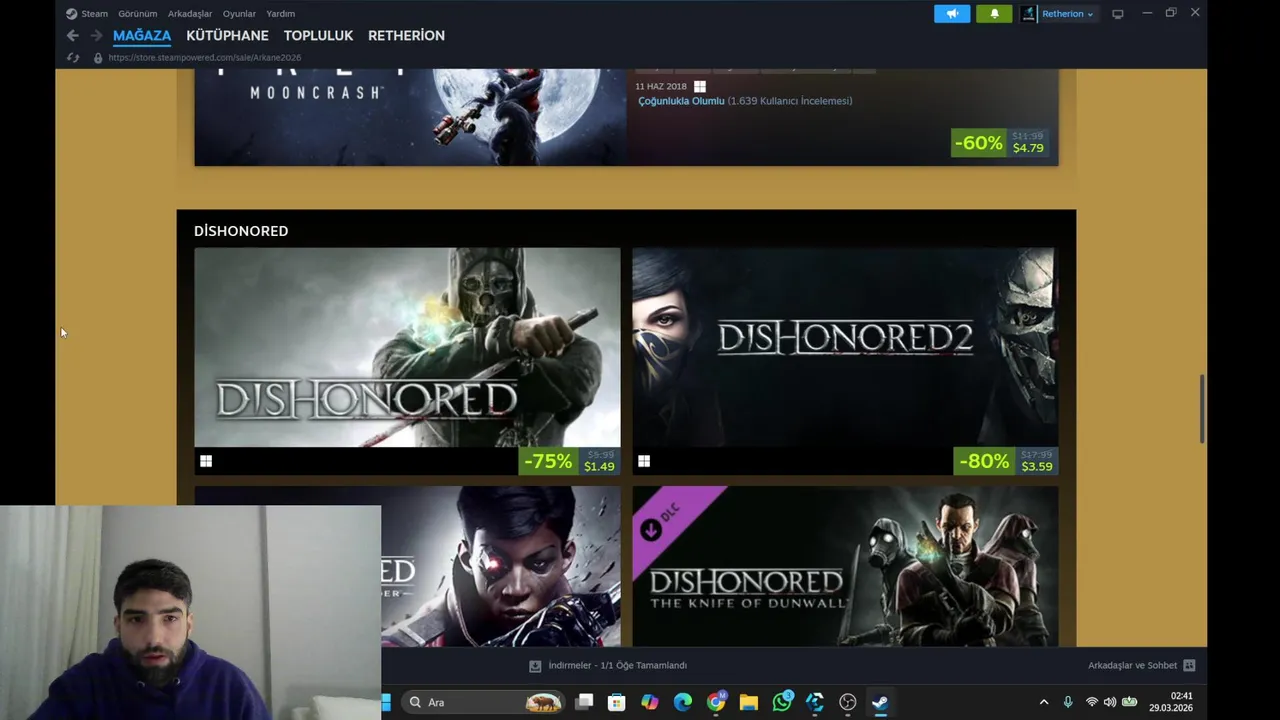
Task: Click Windows icon under Dishonored card
Action: (206, 461)
